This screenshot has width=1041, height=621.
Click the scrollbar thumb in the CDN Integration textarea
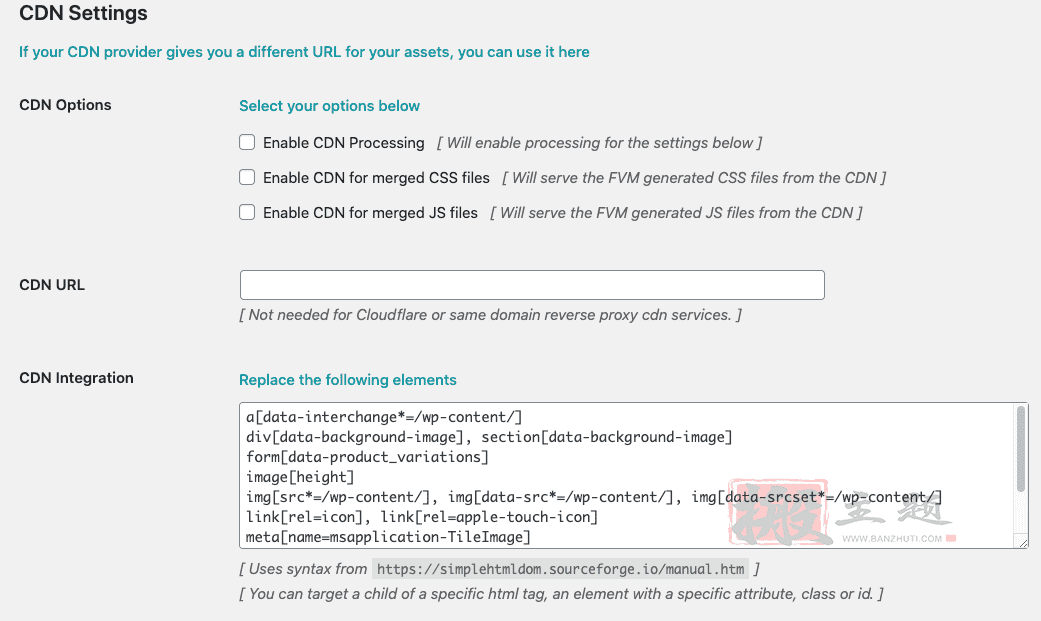pyautogui.click(x=1021, y=449)
